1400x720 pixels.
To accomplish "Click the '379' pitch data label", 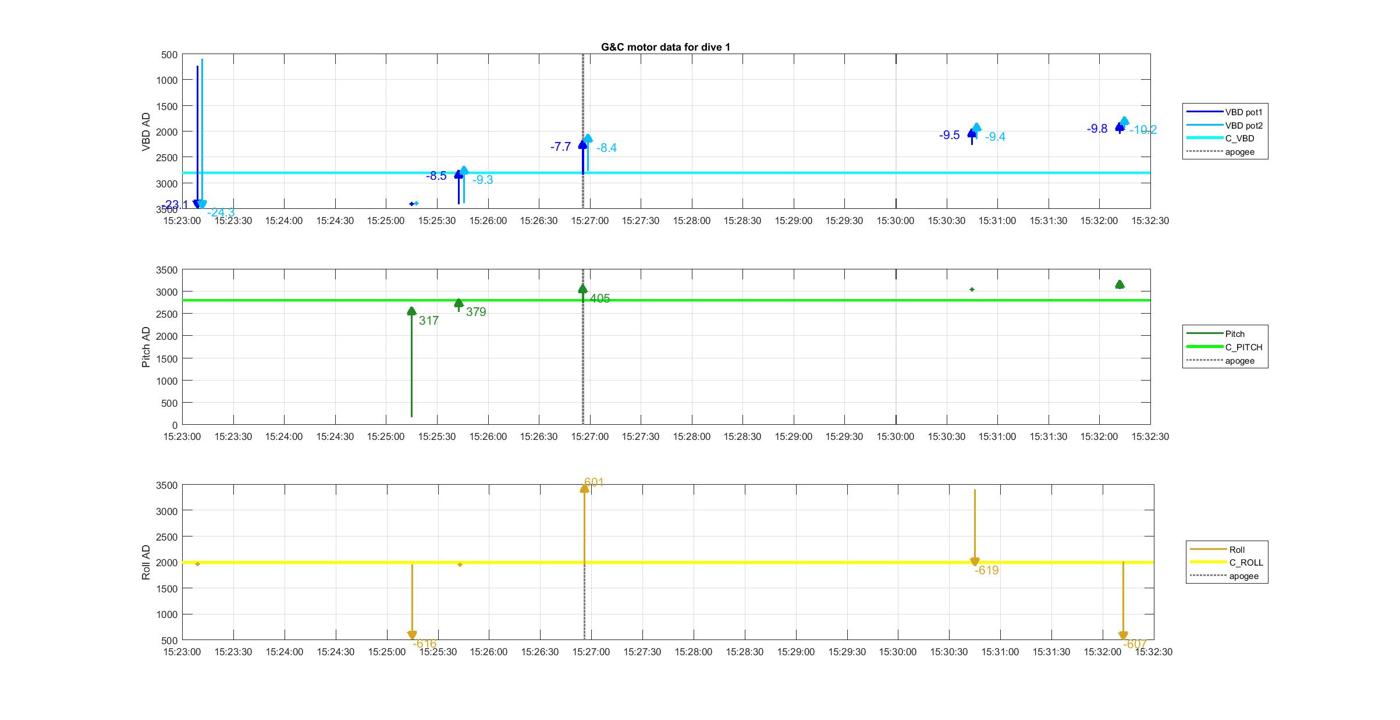I will click(476, 312).
